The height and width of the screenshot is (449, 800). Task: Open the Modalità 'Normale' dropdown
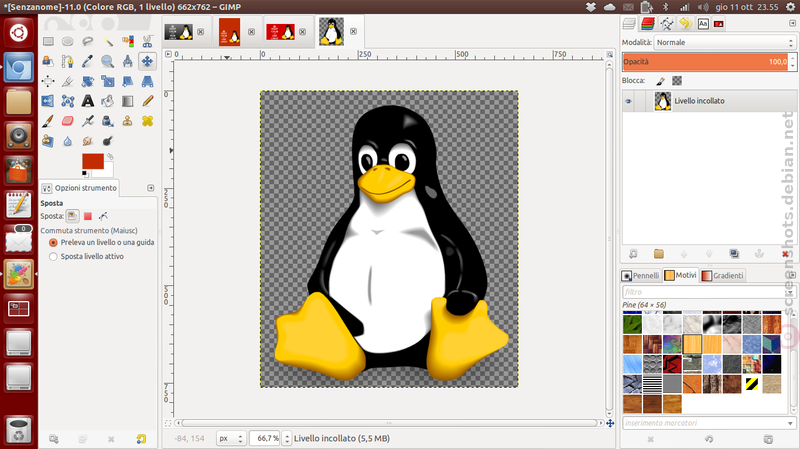(725, 42)
